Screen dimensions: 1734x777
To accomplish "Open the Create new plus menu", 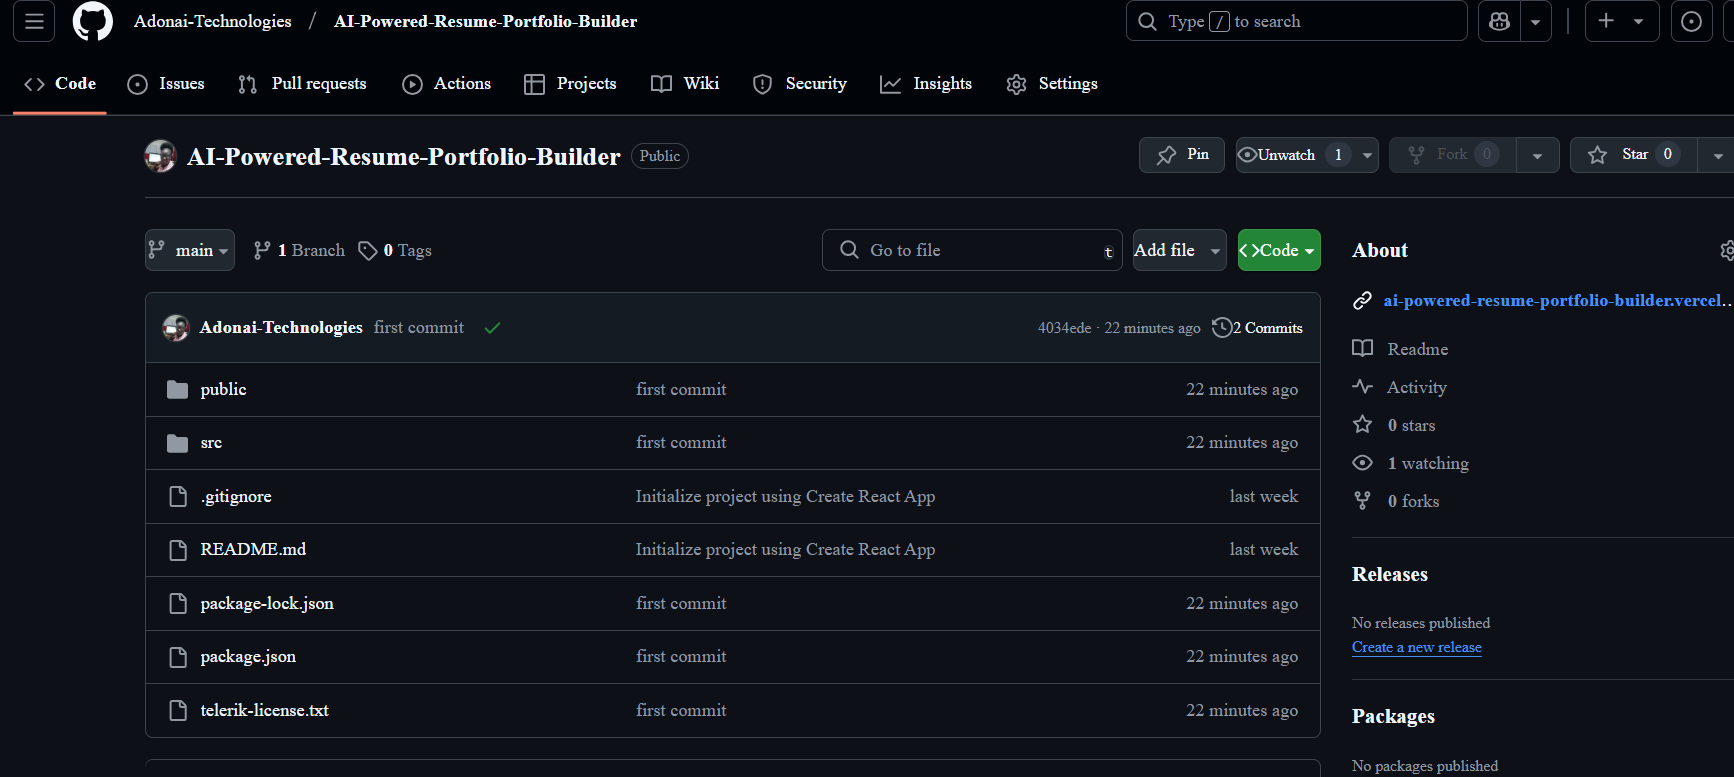I will point(1621,21).
